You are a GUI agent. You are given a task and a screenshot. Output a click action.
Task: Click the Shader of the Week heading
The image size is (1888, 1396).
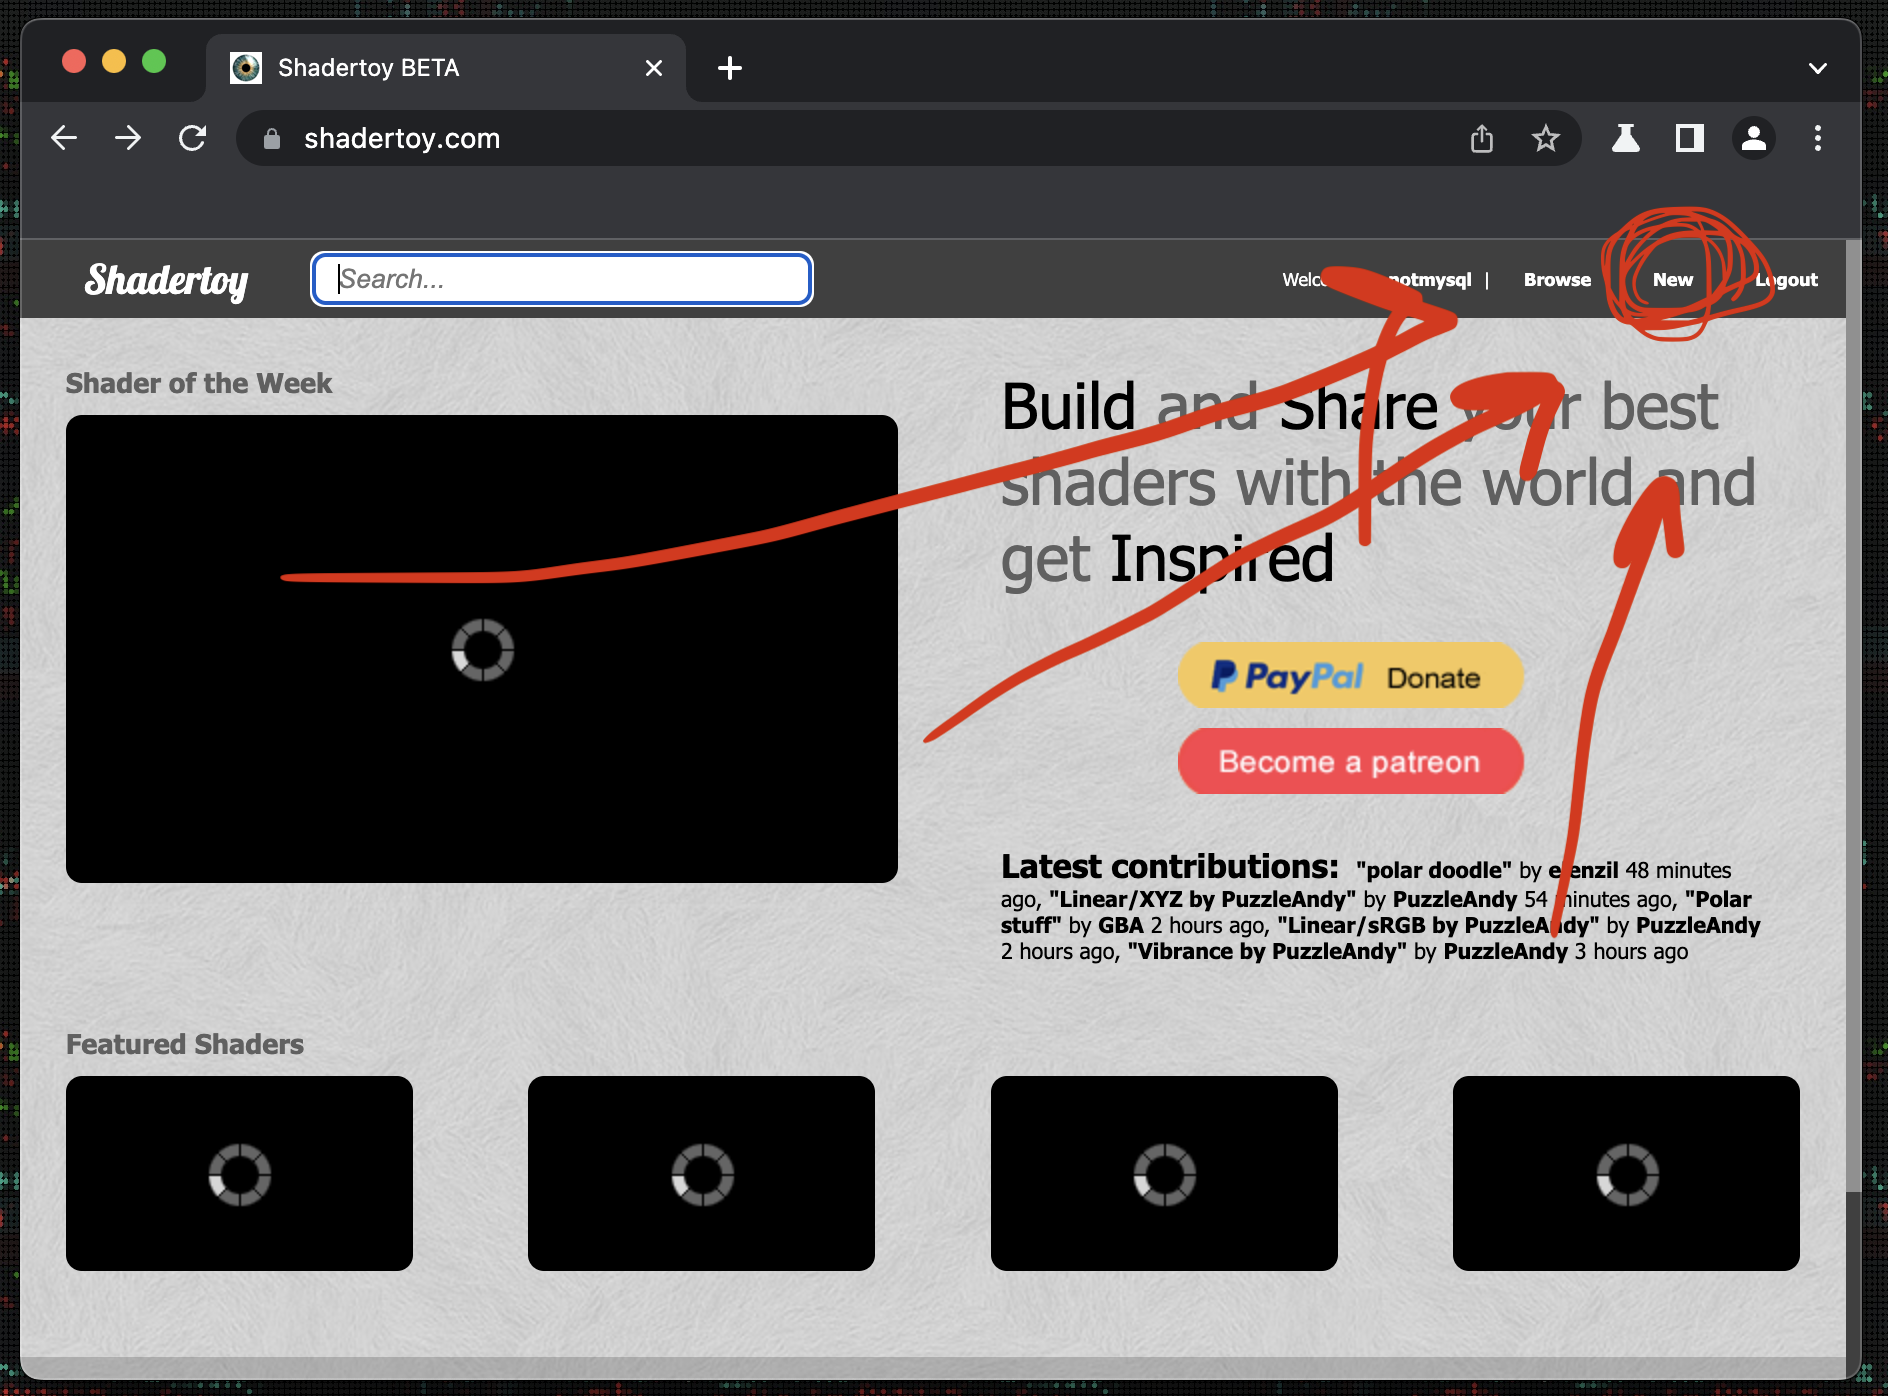pyautogui.click(x=199, y=383)
